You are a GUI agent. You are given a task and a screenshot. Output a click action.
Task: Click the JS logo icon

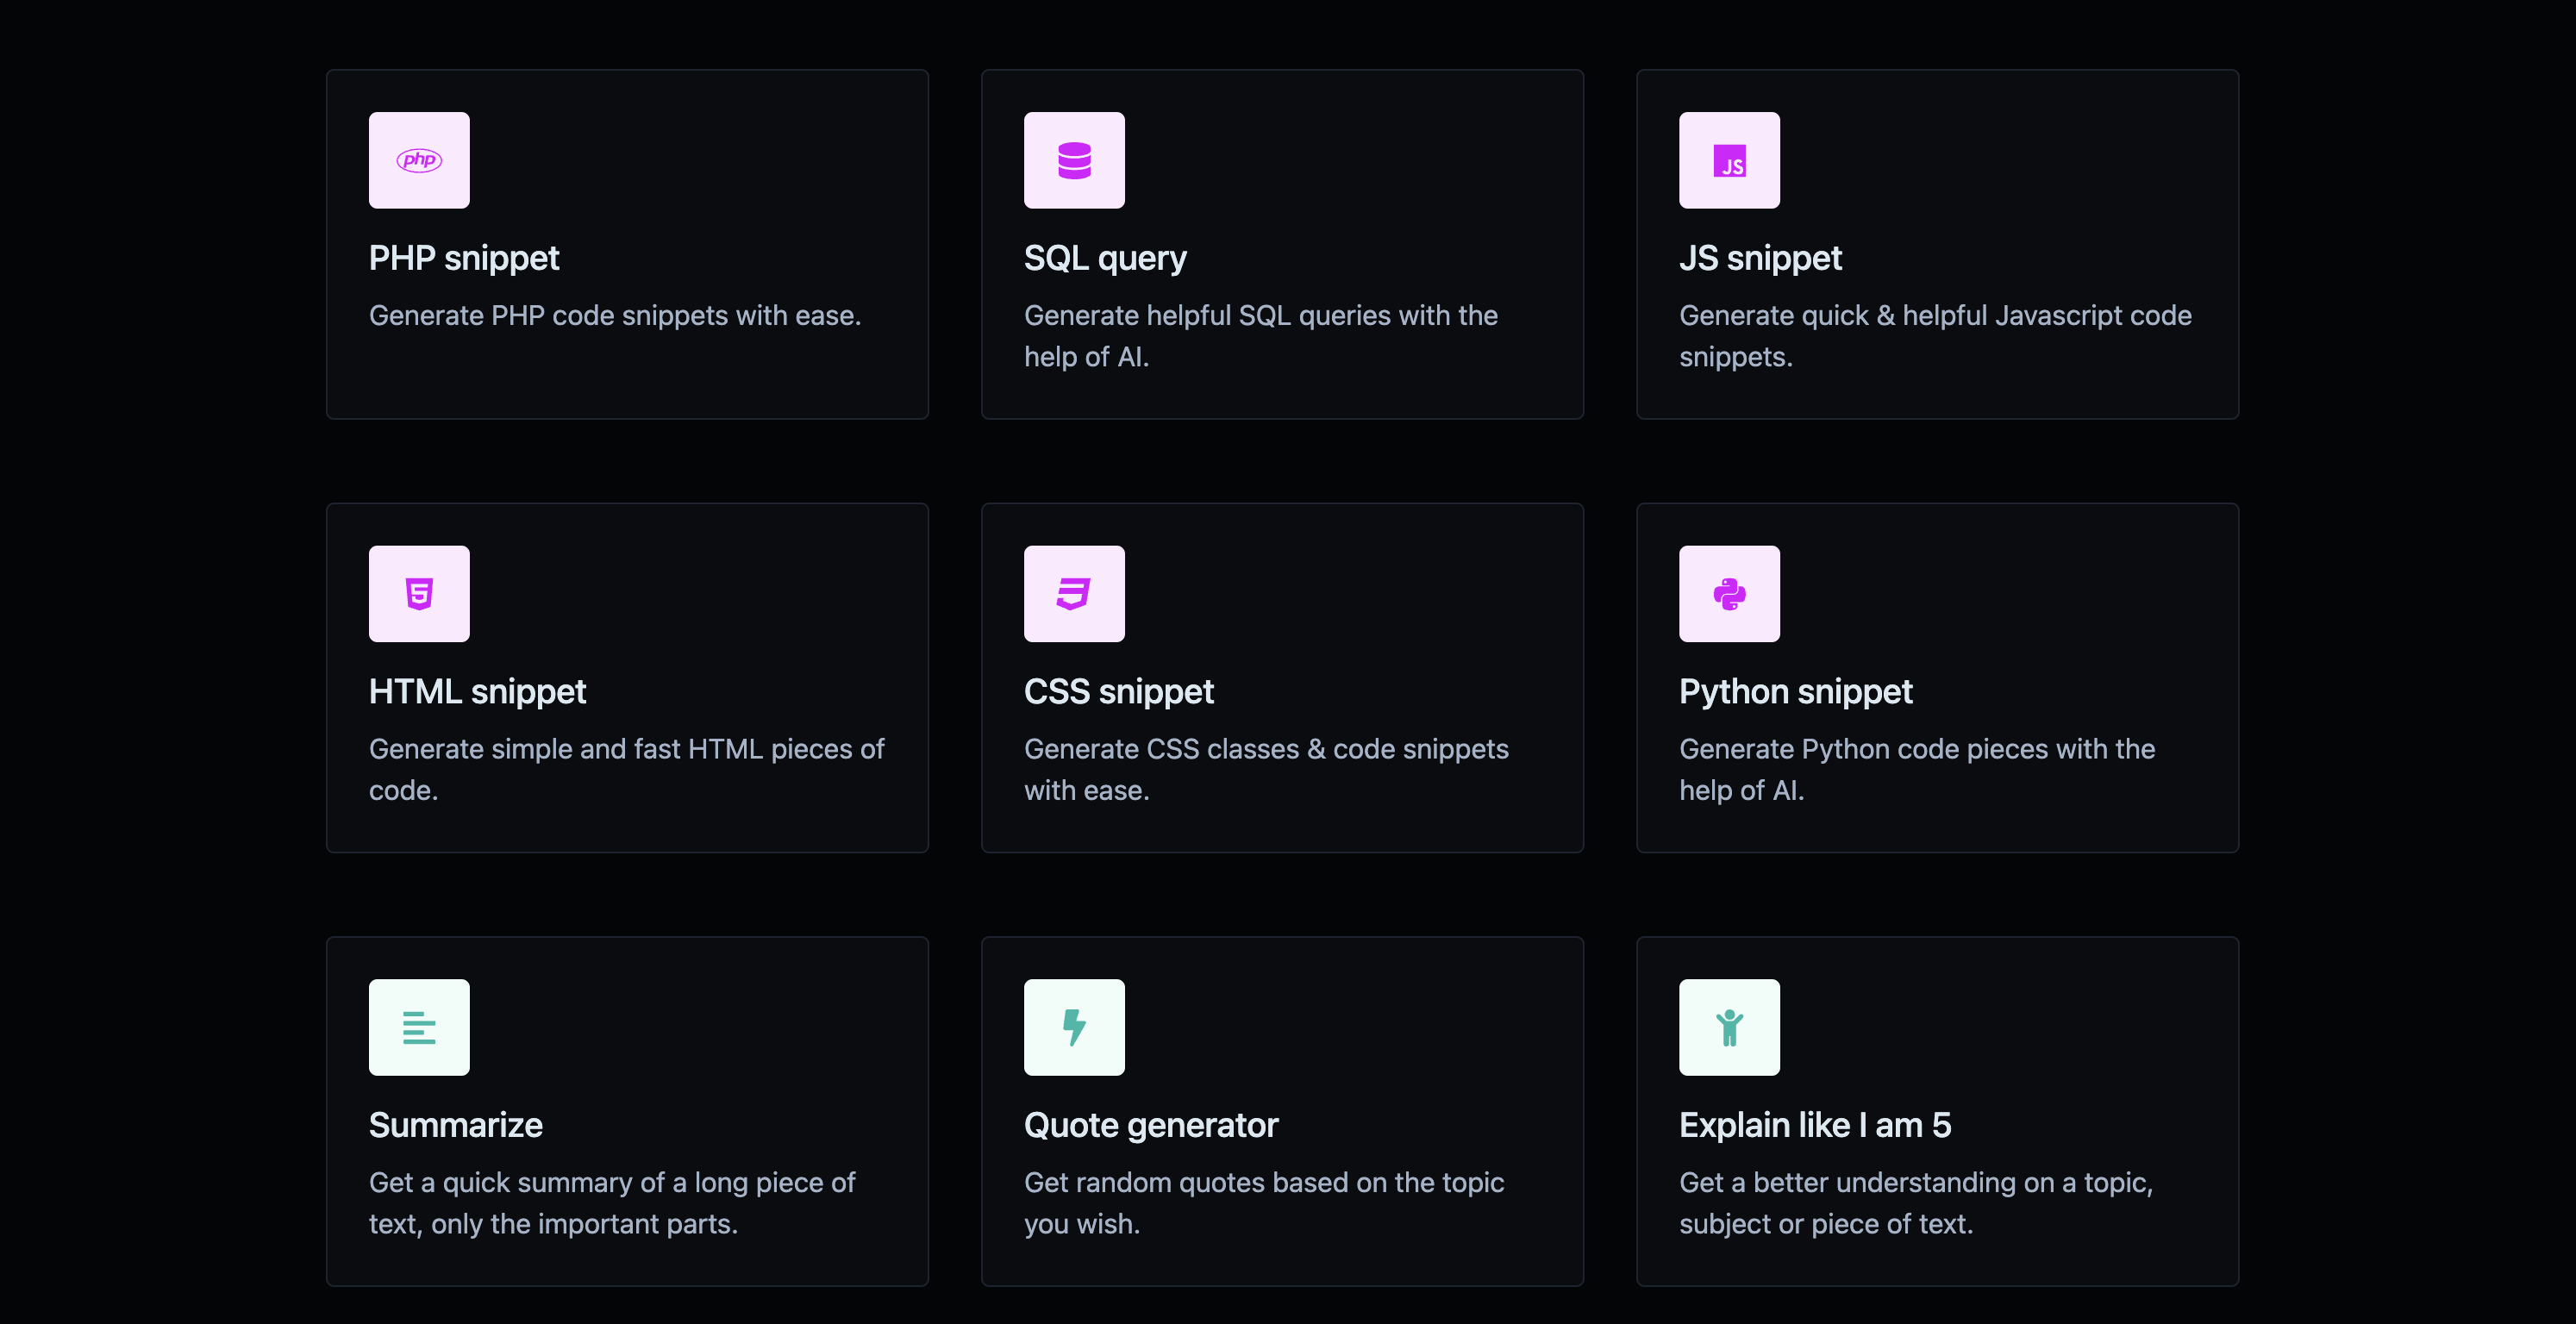coord(1729,160)
